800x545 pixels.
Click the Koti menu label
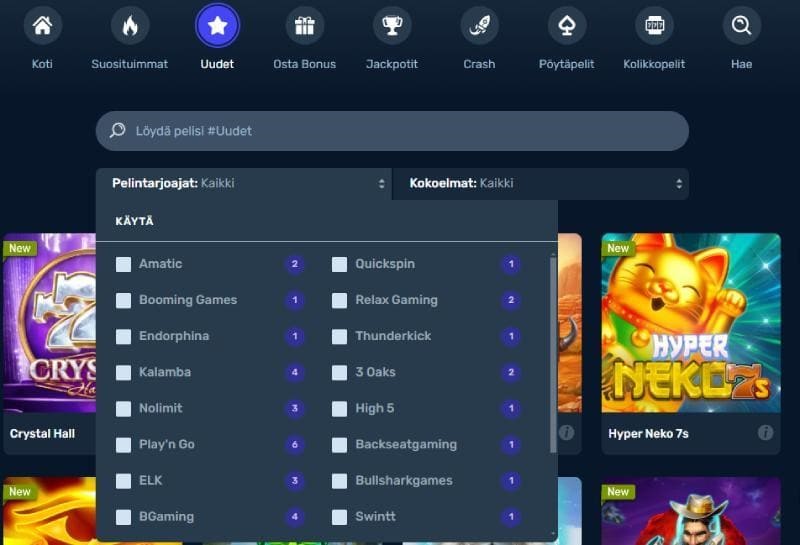pyautogui.click(x=42, y=64)
